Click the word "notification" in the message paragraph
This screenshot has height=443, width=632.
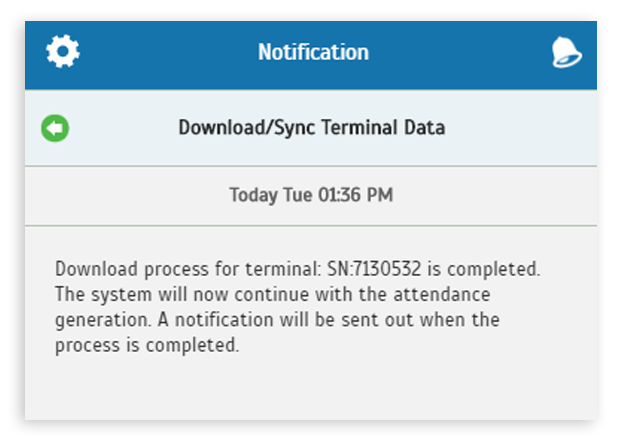(x=224, y=320)
